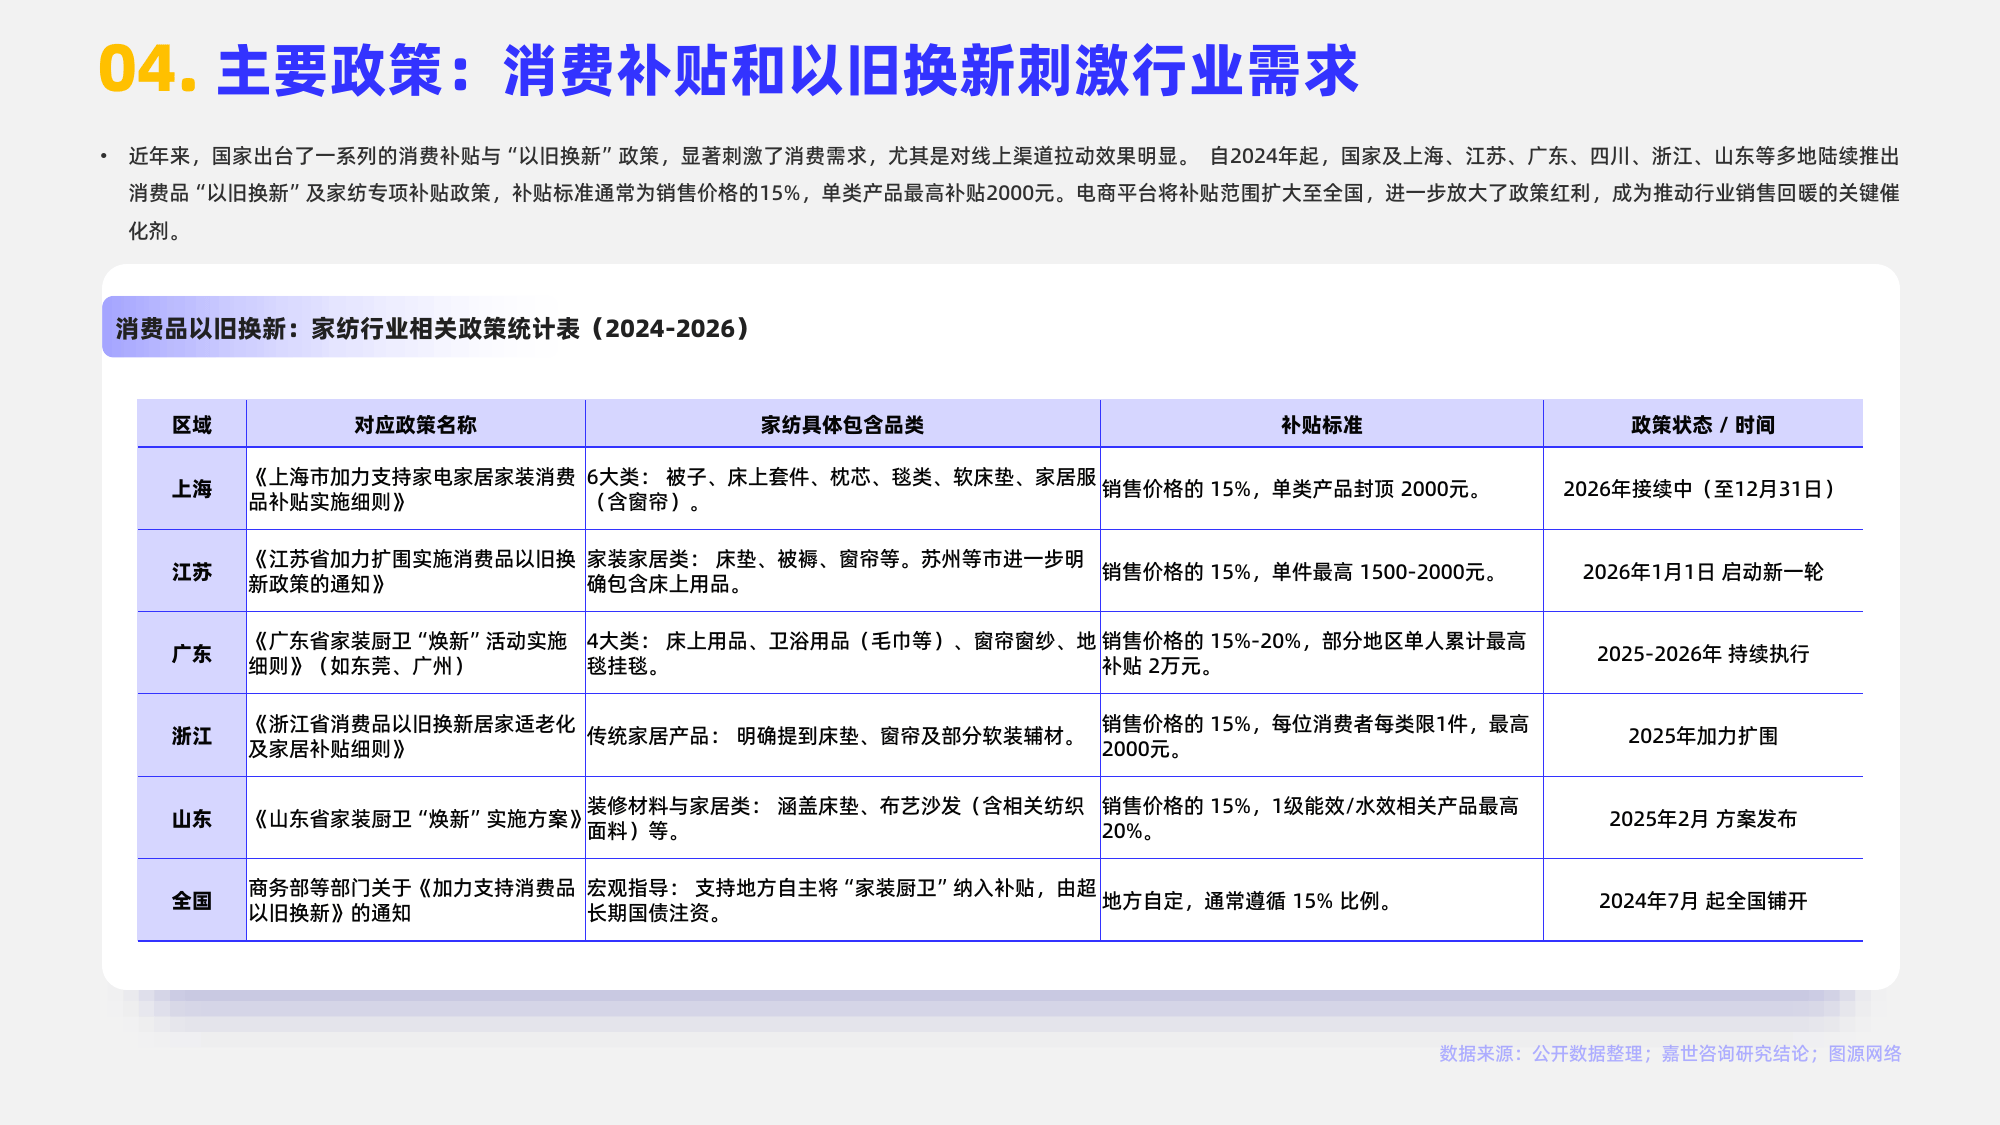Click the Shandong policy name 《山东省家装厨卫“焕新”实施方案》
Viewport: 2000px width, 1125px height.
(415, 819)
